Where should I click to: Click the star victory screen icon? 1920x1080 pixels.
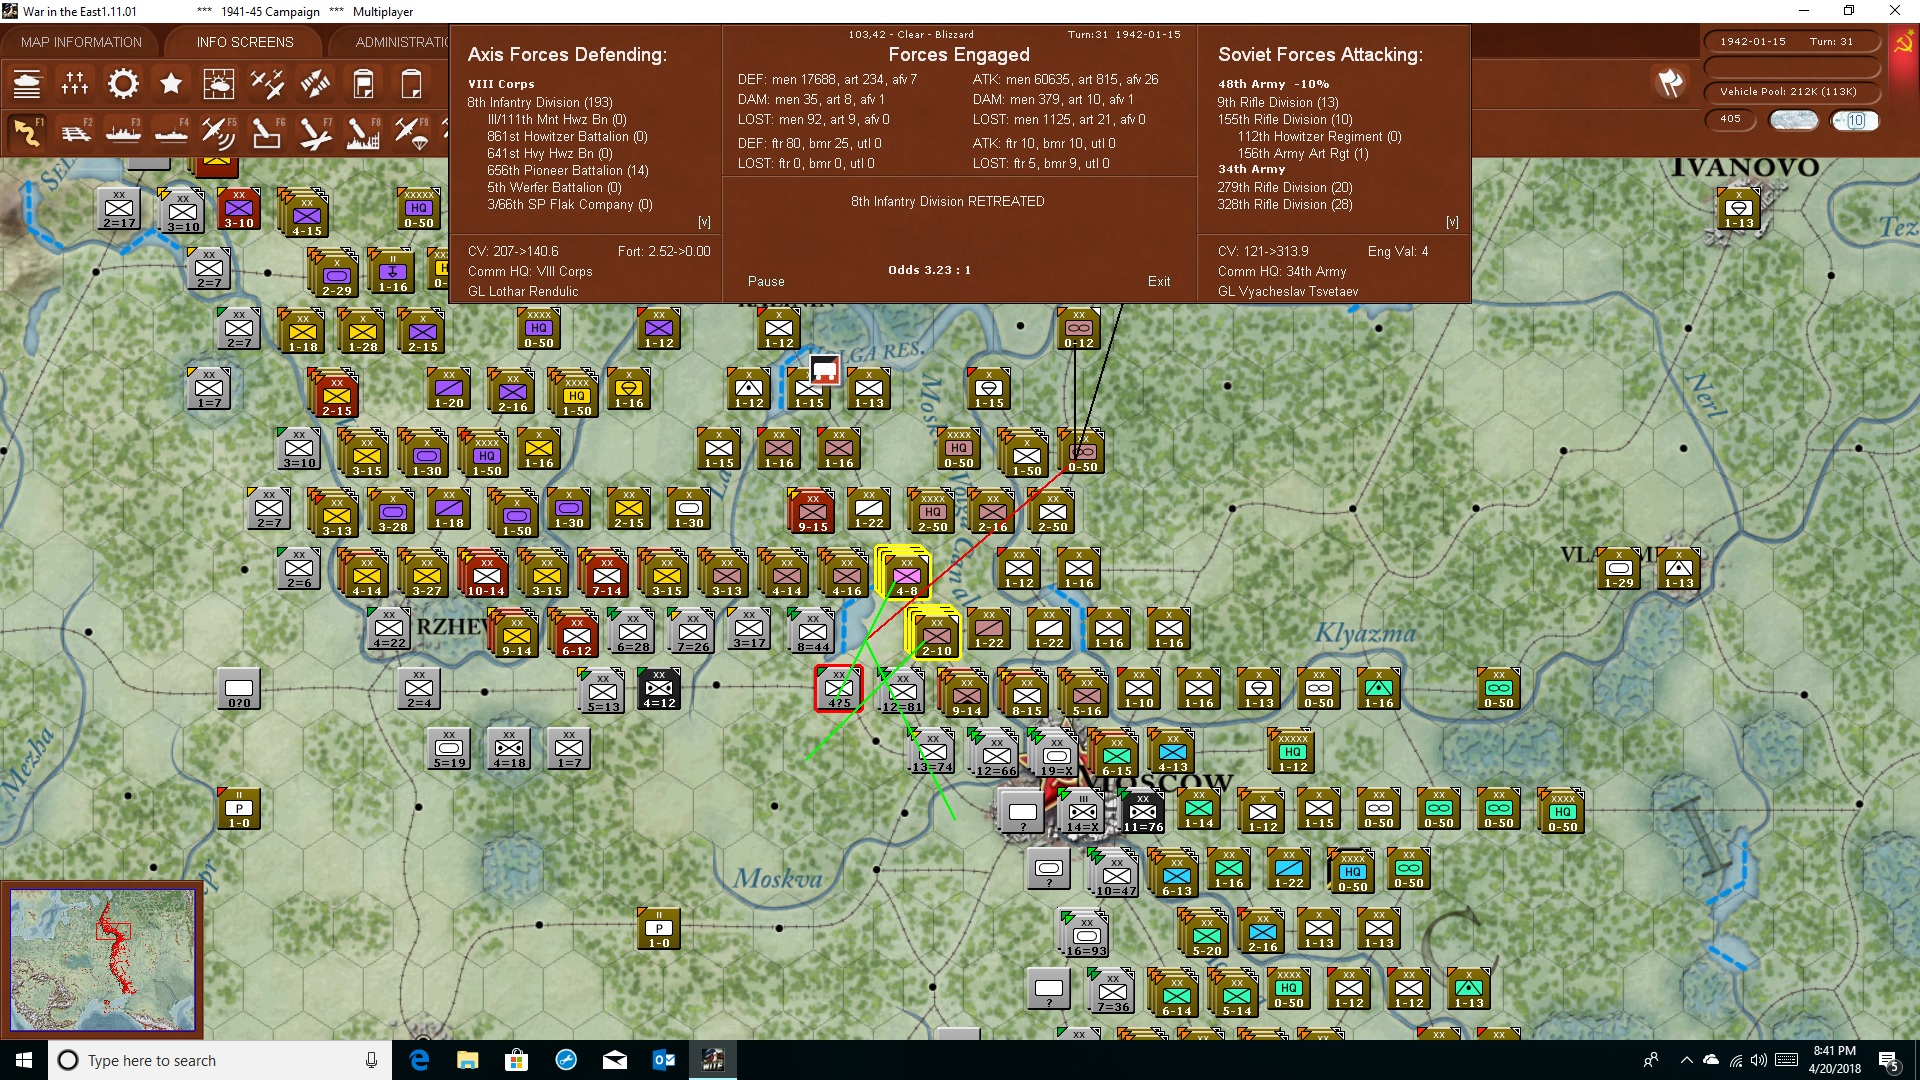(171, 84)
